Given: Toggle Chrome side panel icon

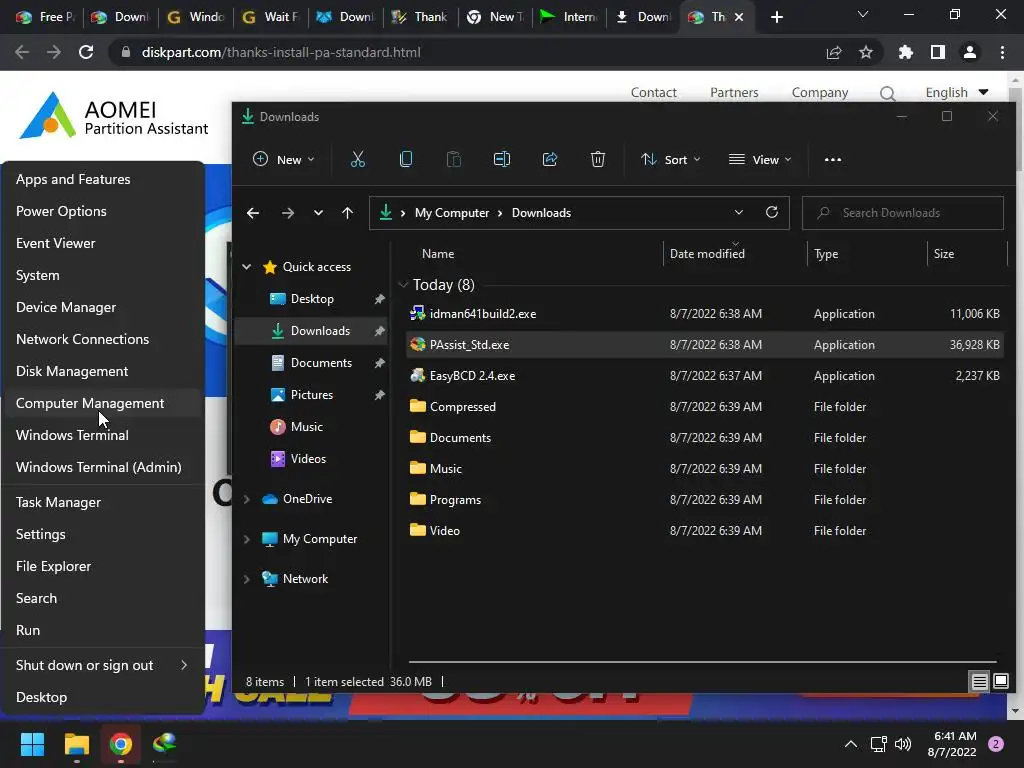Looking at the screenshot, I should coord(938,52).
